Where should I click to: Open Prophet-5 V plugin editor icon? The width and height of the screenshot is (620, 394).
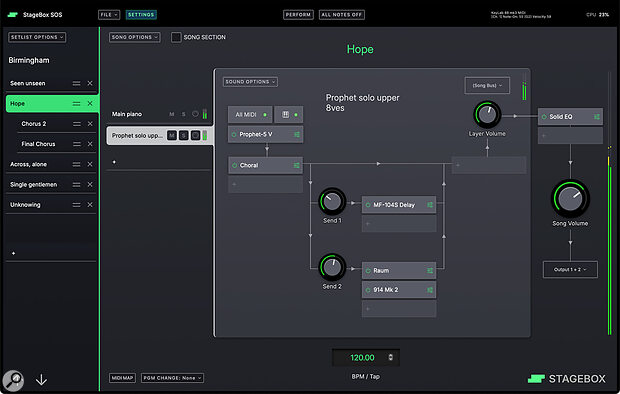pyautogui.click(x=297, y=134)
